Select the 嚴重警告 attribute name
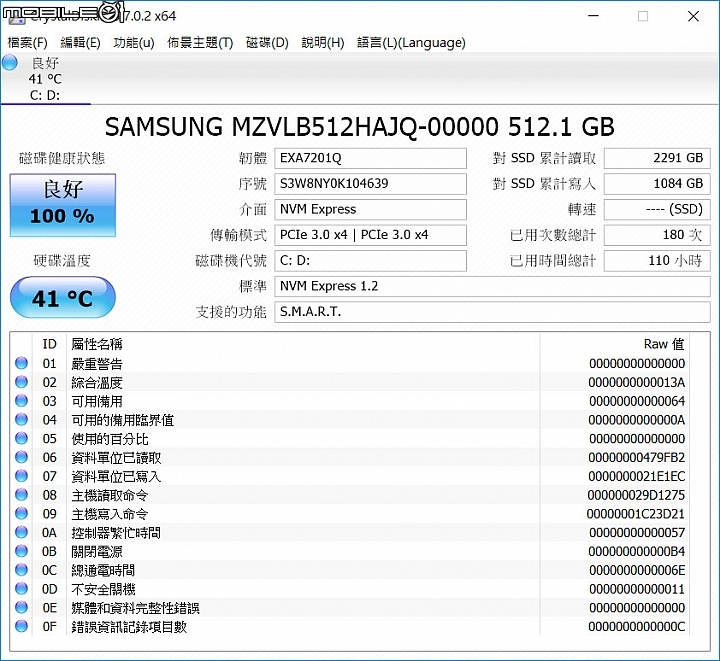The width and height of the screenshot is (720, 661). tap(97, 364)
